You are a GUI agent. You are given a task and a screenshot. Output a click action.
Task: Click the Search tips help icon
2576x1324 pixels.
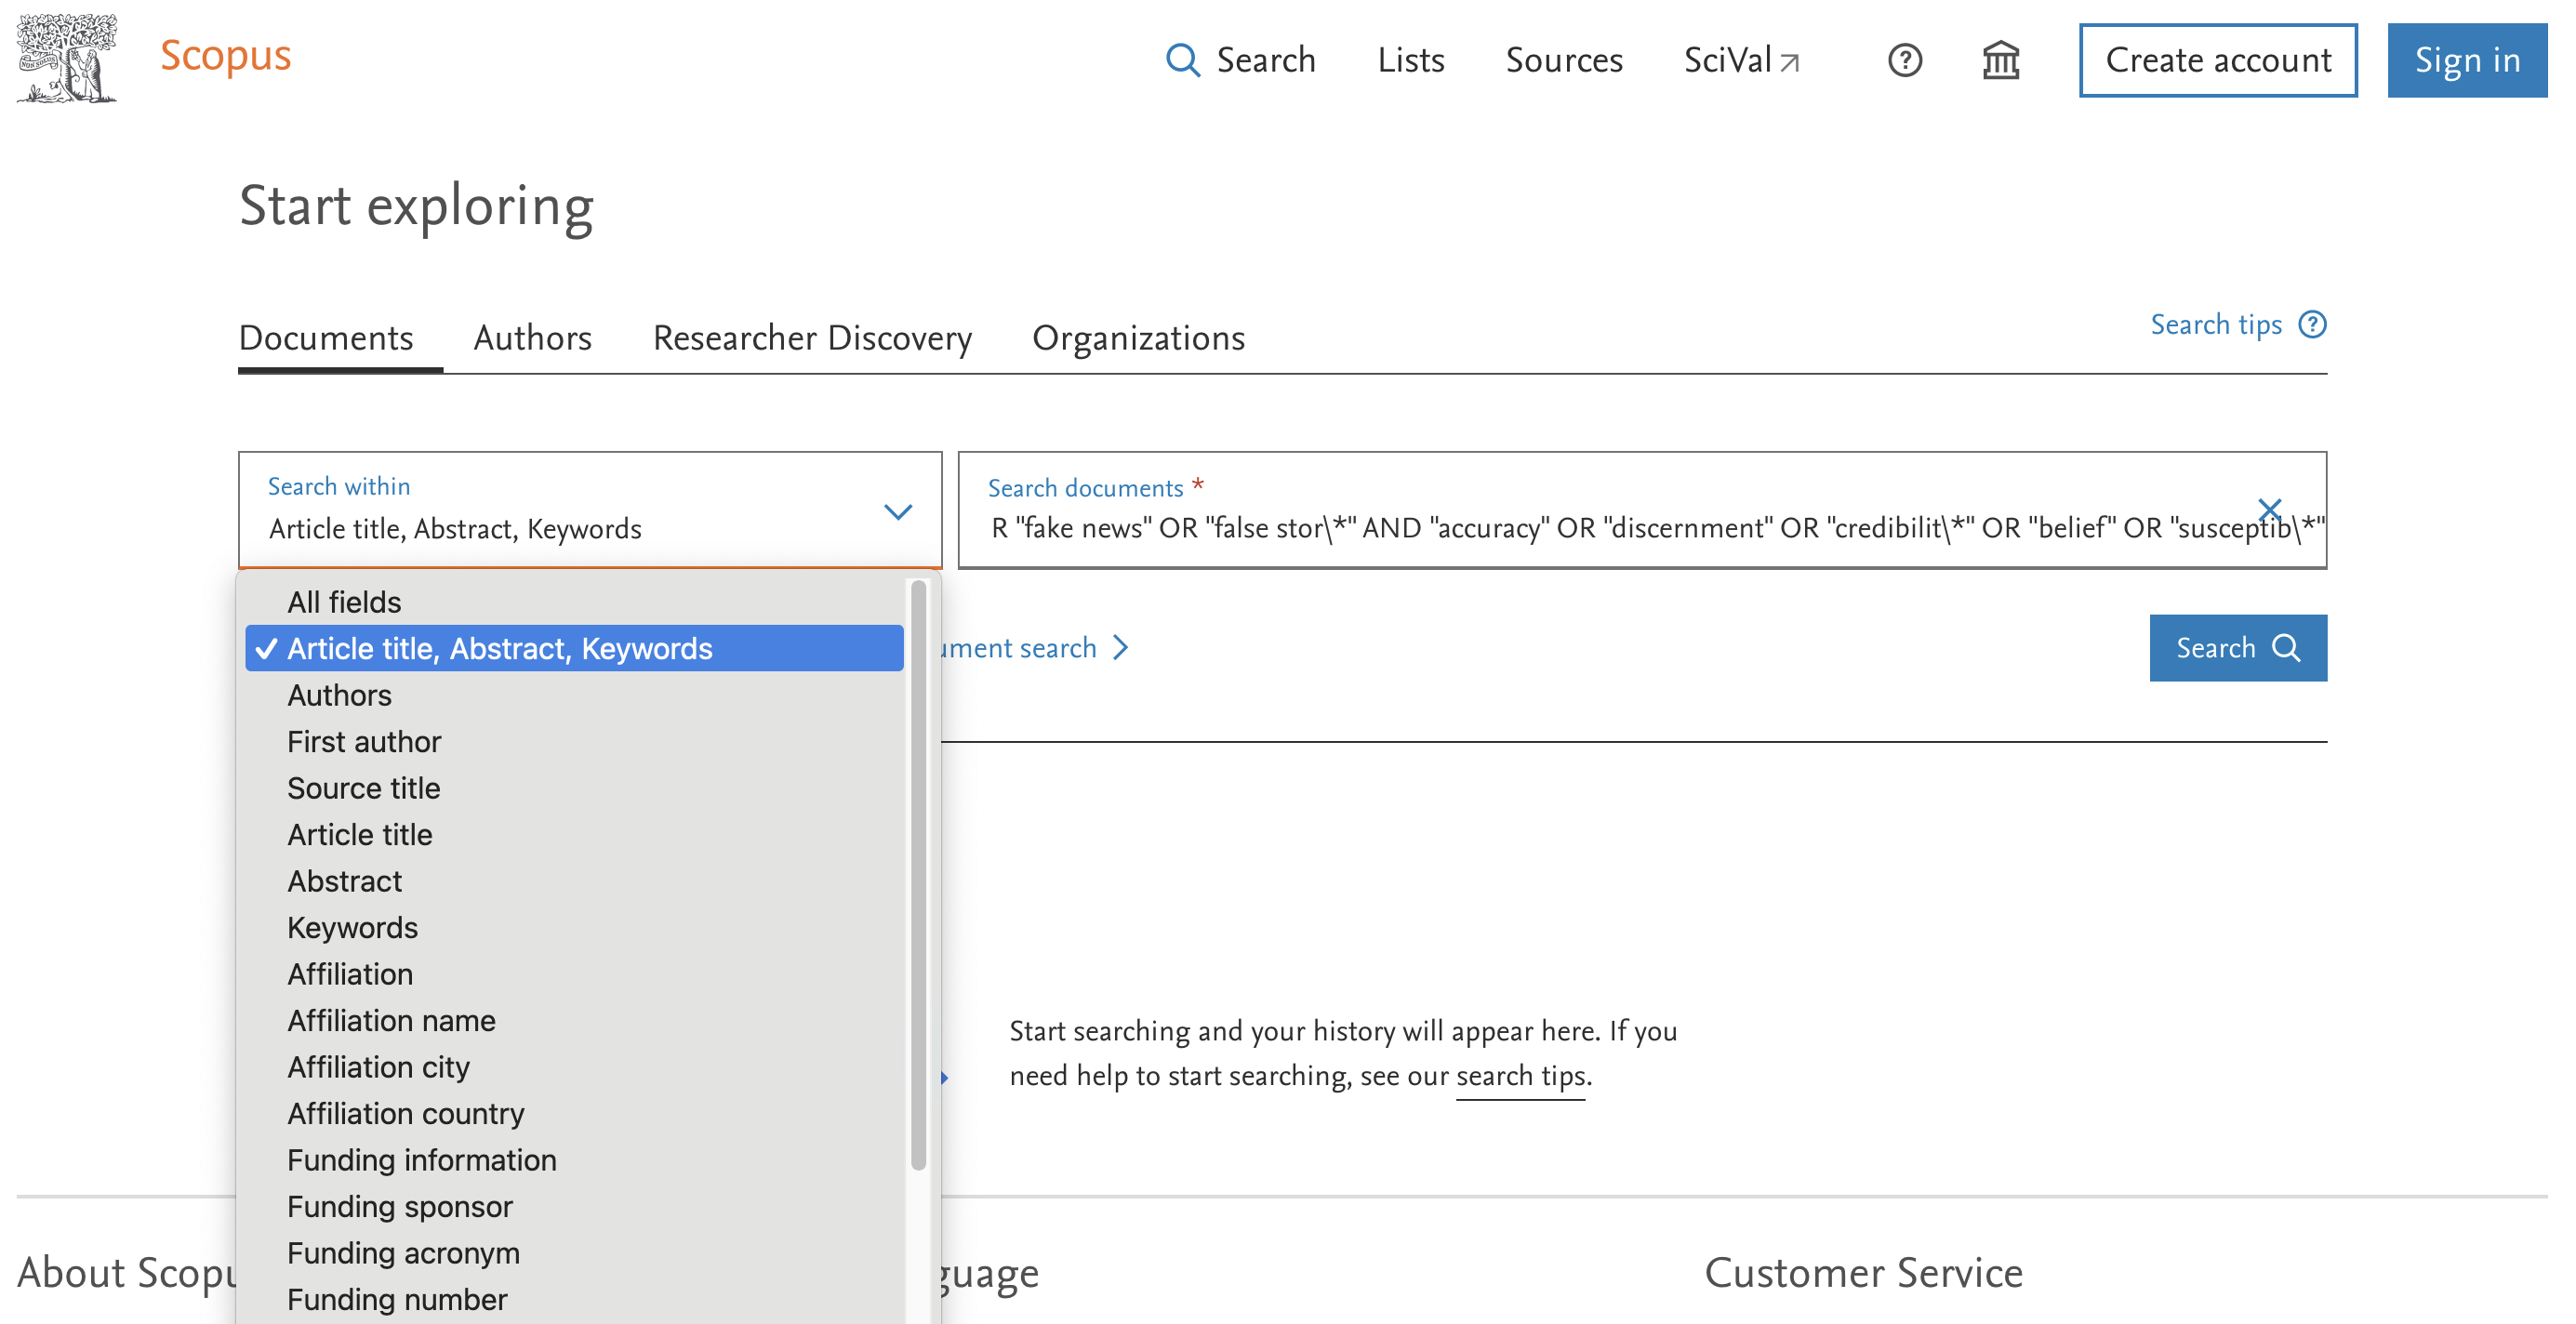pyautogui.click(x=2312, y=324)
